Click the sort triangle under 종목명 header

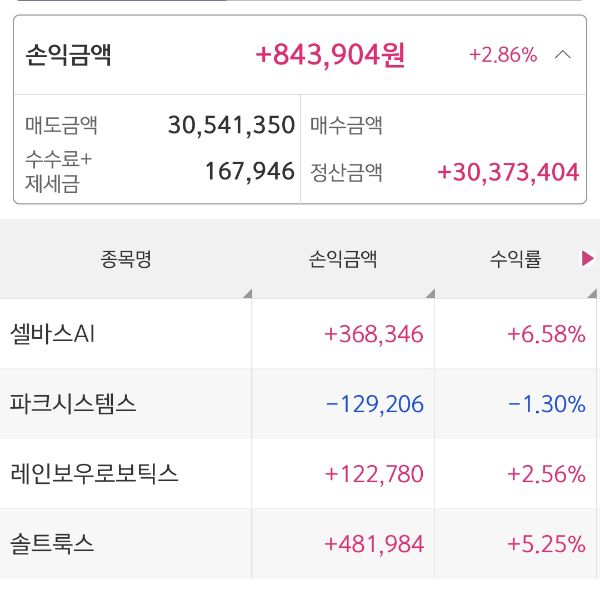246,293
